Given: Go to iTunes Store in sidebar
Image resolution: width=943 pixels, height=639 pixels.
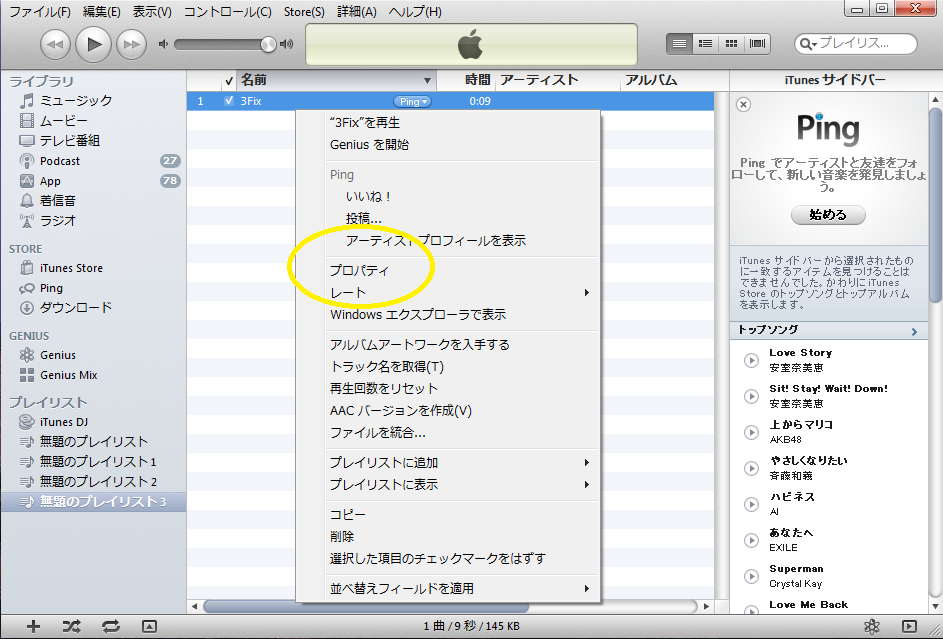Looking at the screenshot, I should tap(71, 268).
